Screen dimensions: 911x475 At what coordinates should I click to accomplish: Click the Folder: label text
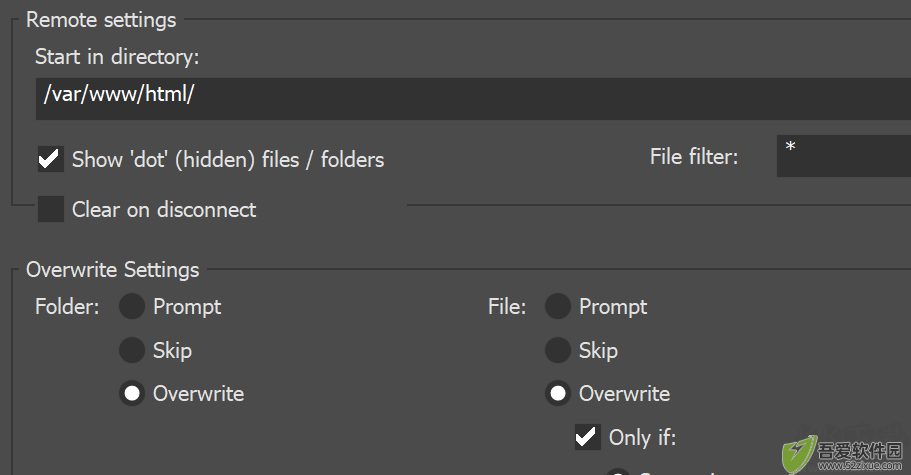click(67, 307)
